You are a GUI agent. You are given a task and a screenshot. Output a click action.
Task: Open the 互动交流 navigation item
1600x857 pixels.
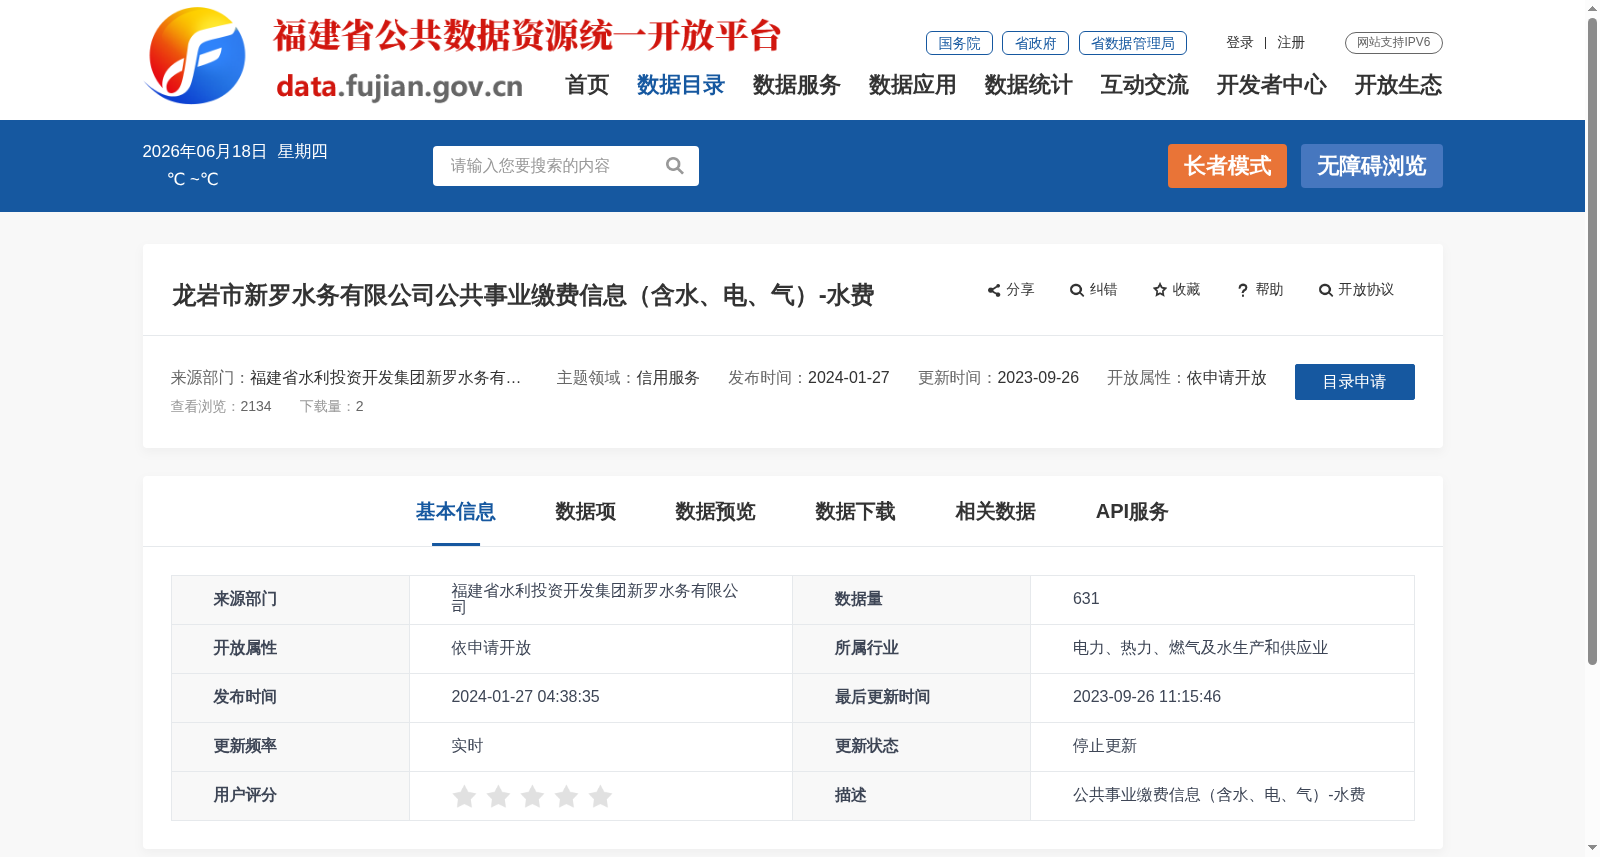tap(1145, 85)
